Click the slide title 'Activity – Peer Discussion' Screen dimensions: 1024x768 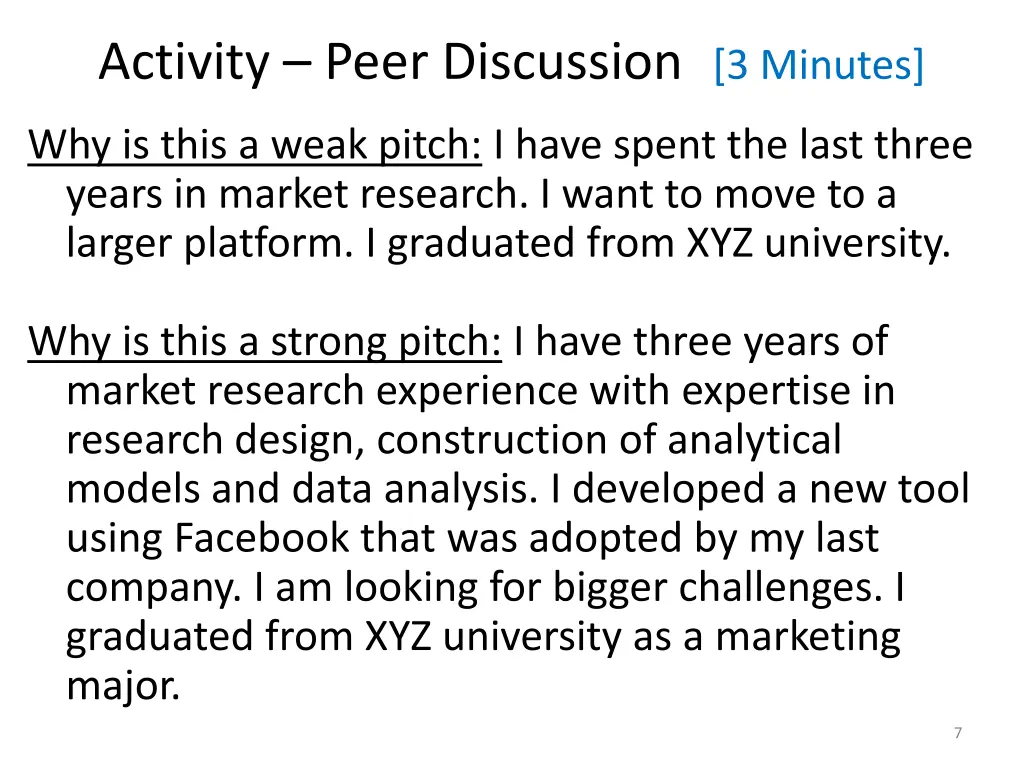pyautogui.click(x=390, y=63)
